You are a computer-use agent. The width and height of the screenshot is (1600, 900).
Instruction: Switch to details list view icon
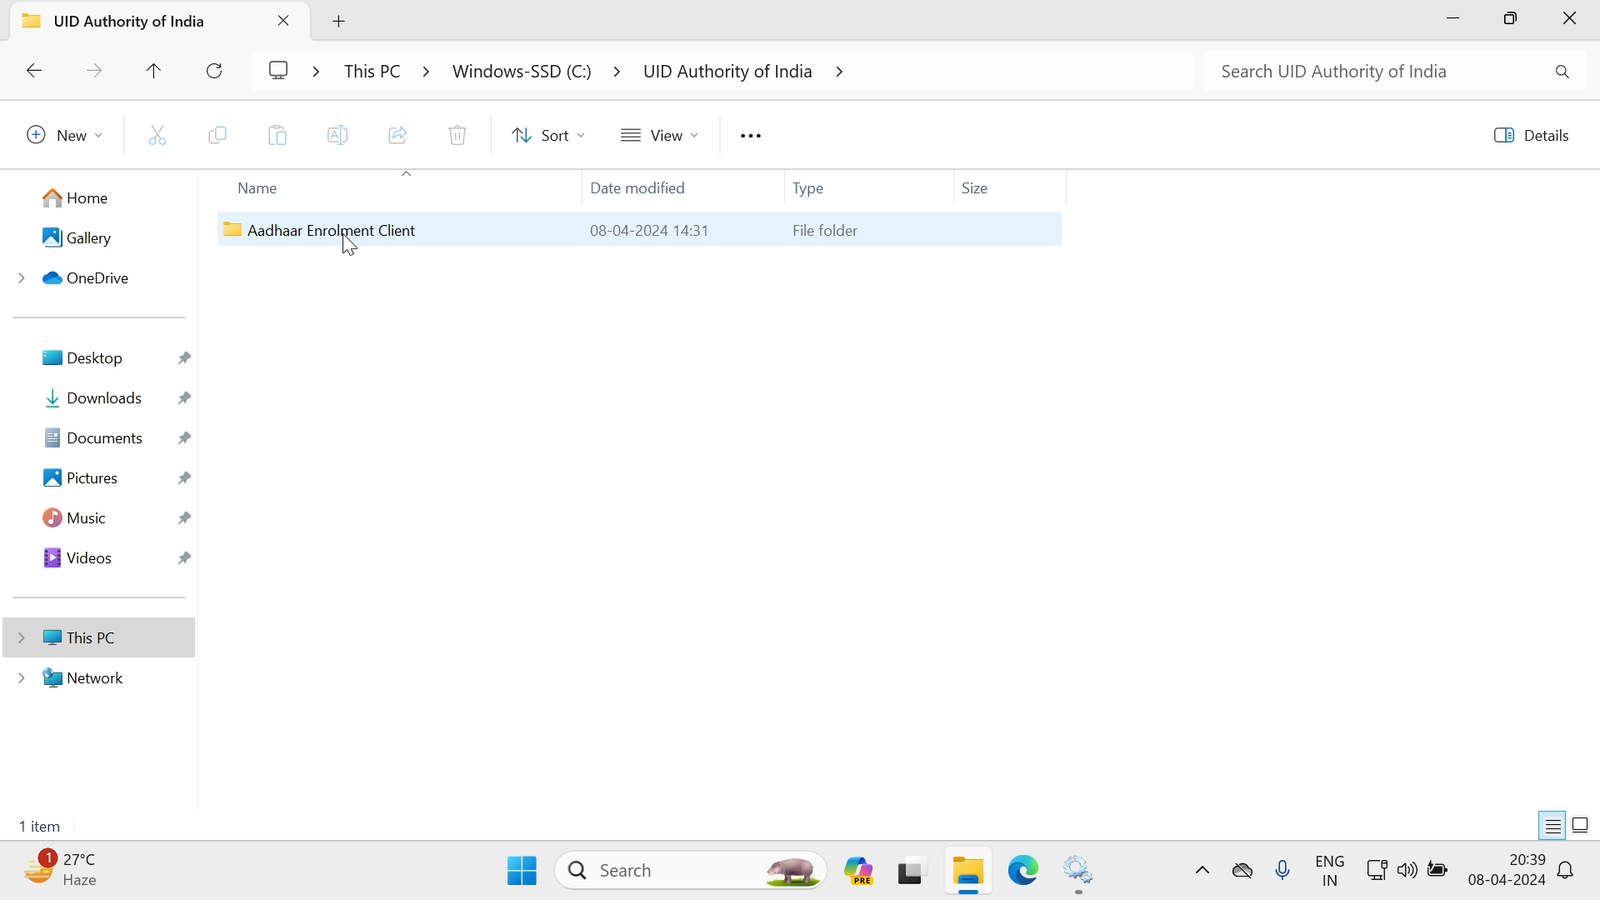[x=1552, y=826]
